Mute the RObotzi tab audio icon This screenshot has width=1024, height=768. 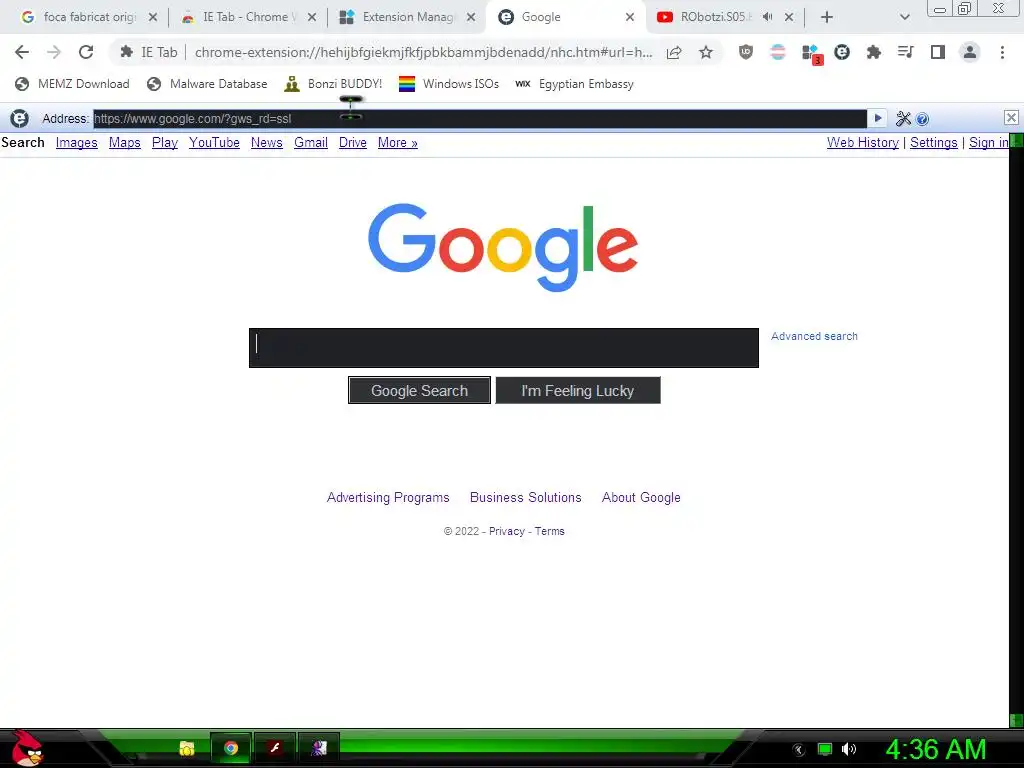[x=767, y=17]
